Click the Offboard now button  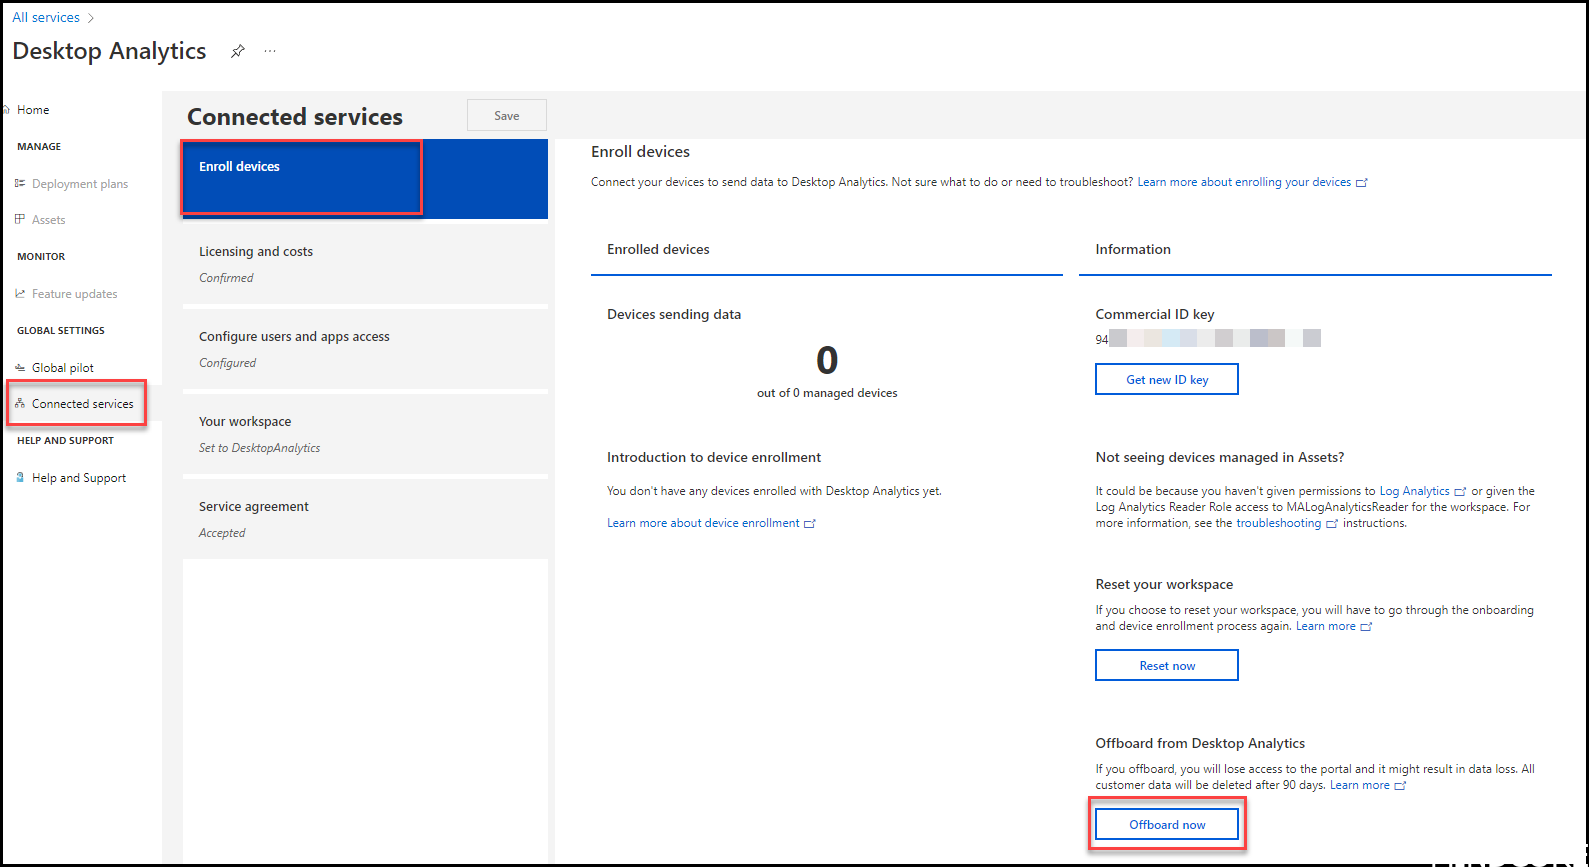click(1167, 824)
